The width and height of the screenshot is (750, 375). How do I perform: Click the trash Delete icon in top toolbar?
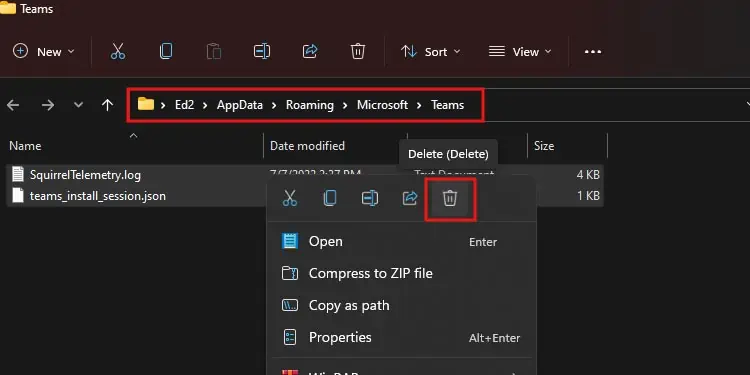[358, 51]
